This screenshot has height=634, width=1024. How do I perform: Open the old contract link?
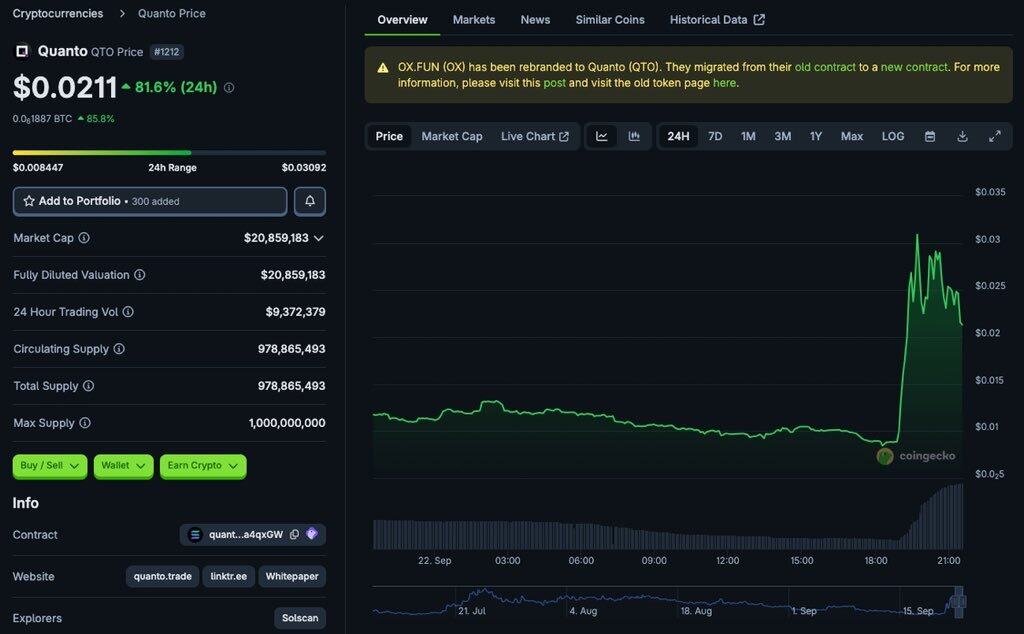click(x=825, y=67)
